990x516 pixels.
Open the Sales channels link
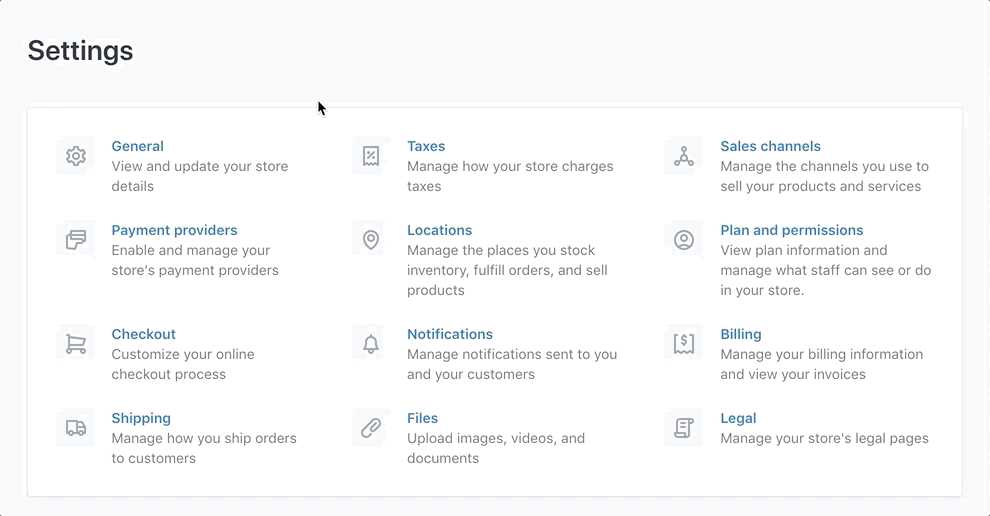770,146
